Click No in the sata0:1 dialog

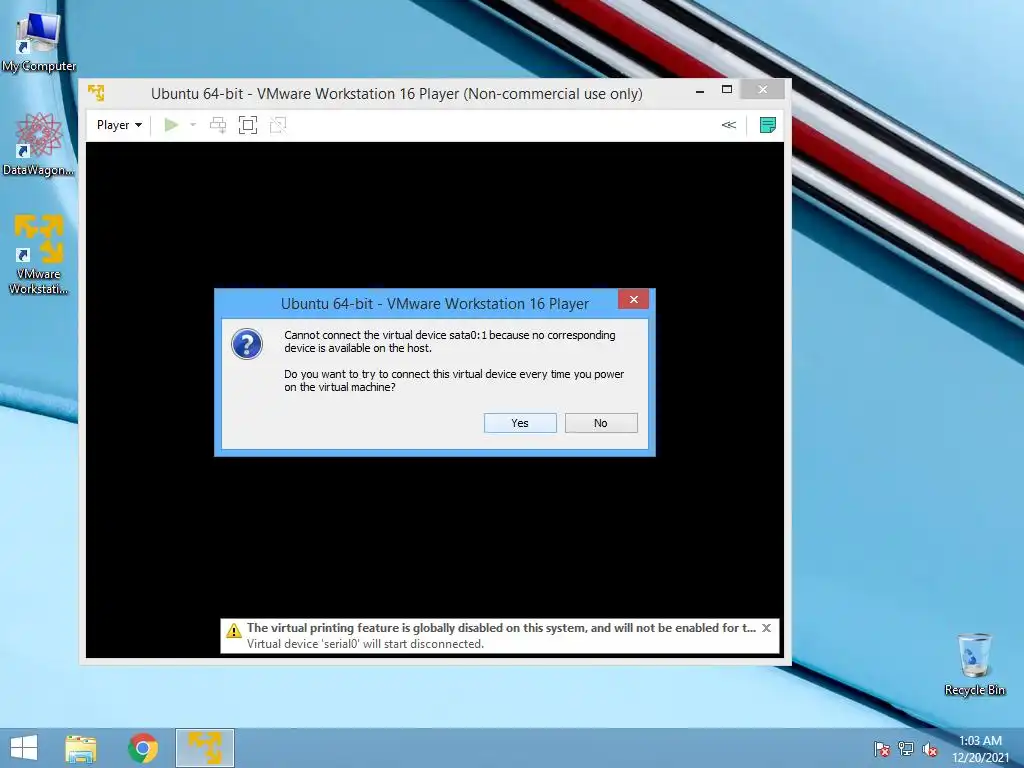[601, 423]
